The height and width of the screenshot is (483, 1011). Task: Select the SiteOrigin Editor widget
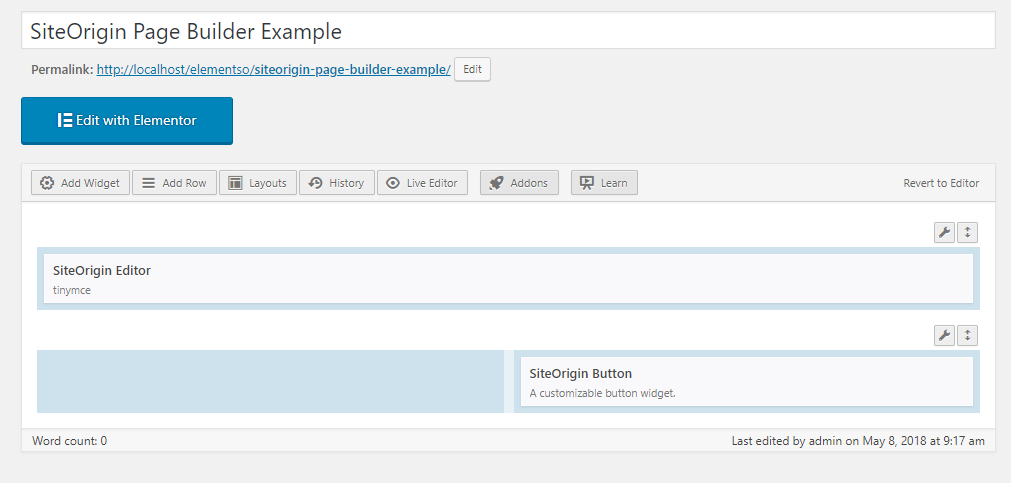(508, 279)
